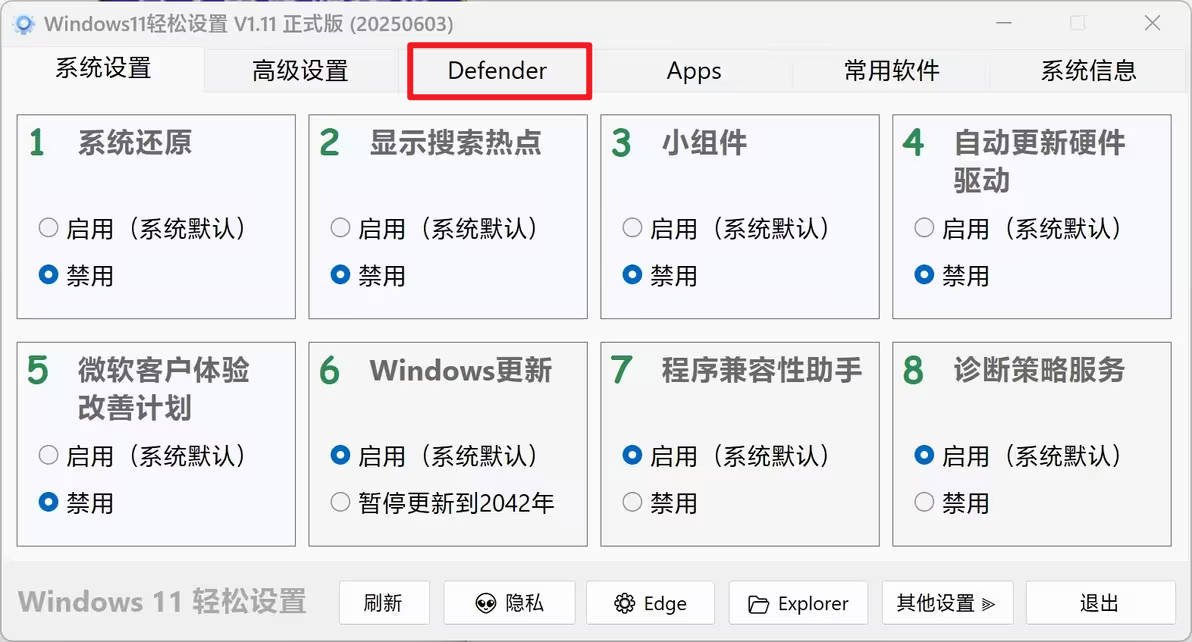The image size is (1192, 642).
Task: Go to the Apps tab
Action: (x=694, y=71)
